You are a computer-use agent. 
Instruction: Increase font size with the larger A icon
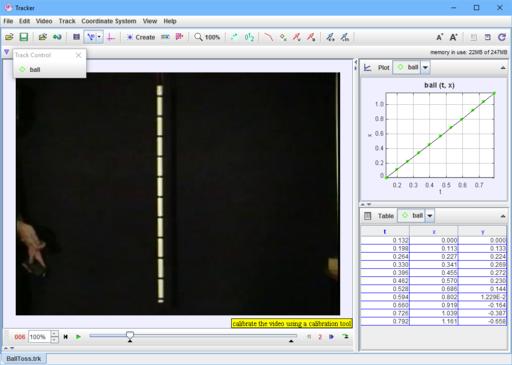tap(454, 37)
